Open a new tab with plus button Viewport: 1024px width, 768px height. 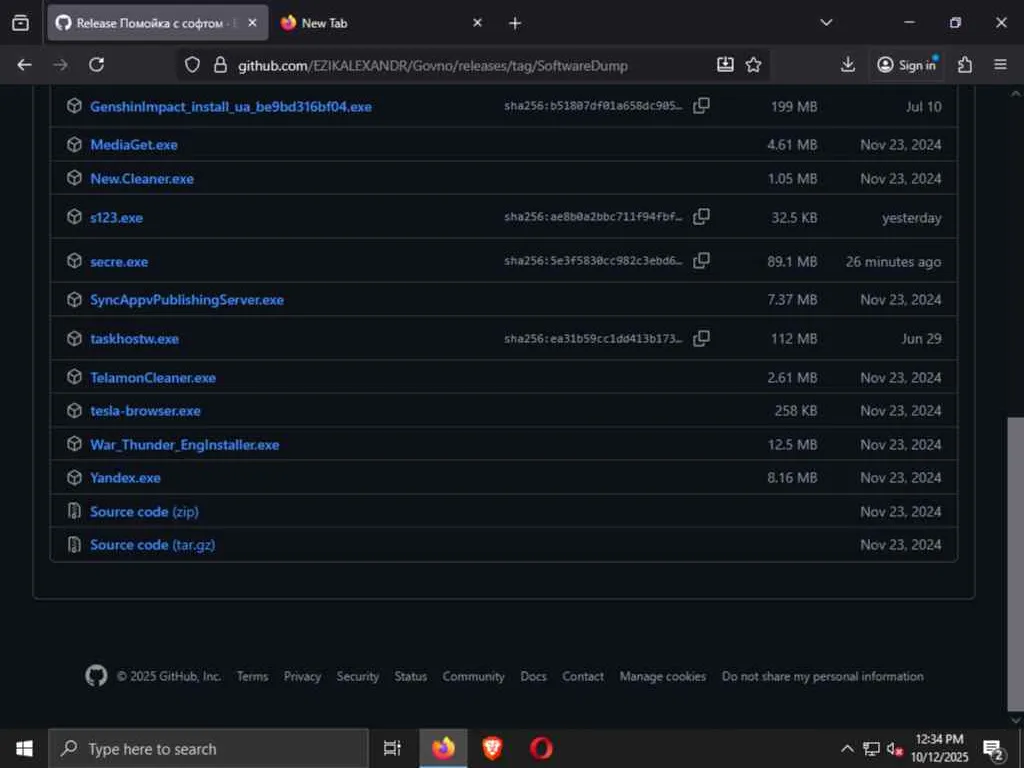pos(515,23)
